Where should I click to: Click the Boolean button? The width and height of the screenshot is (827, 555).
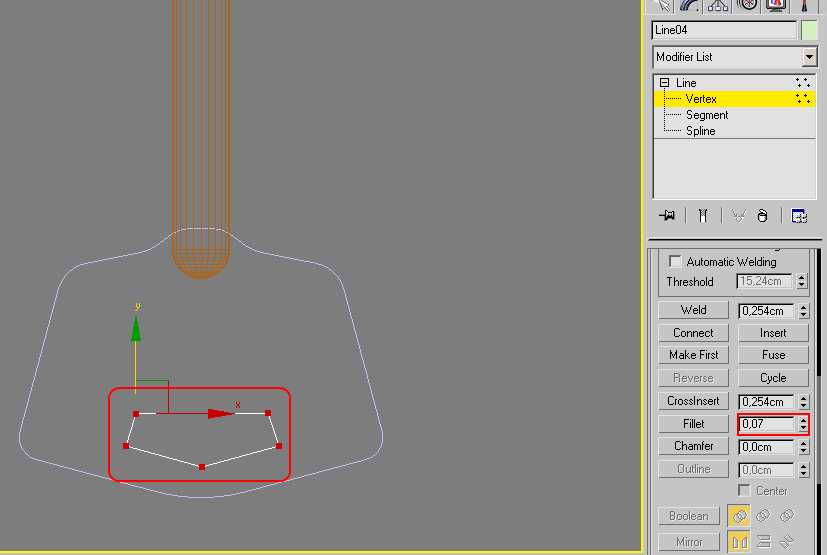tap(689, 515)
